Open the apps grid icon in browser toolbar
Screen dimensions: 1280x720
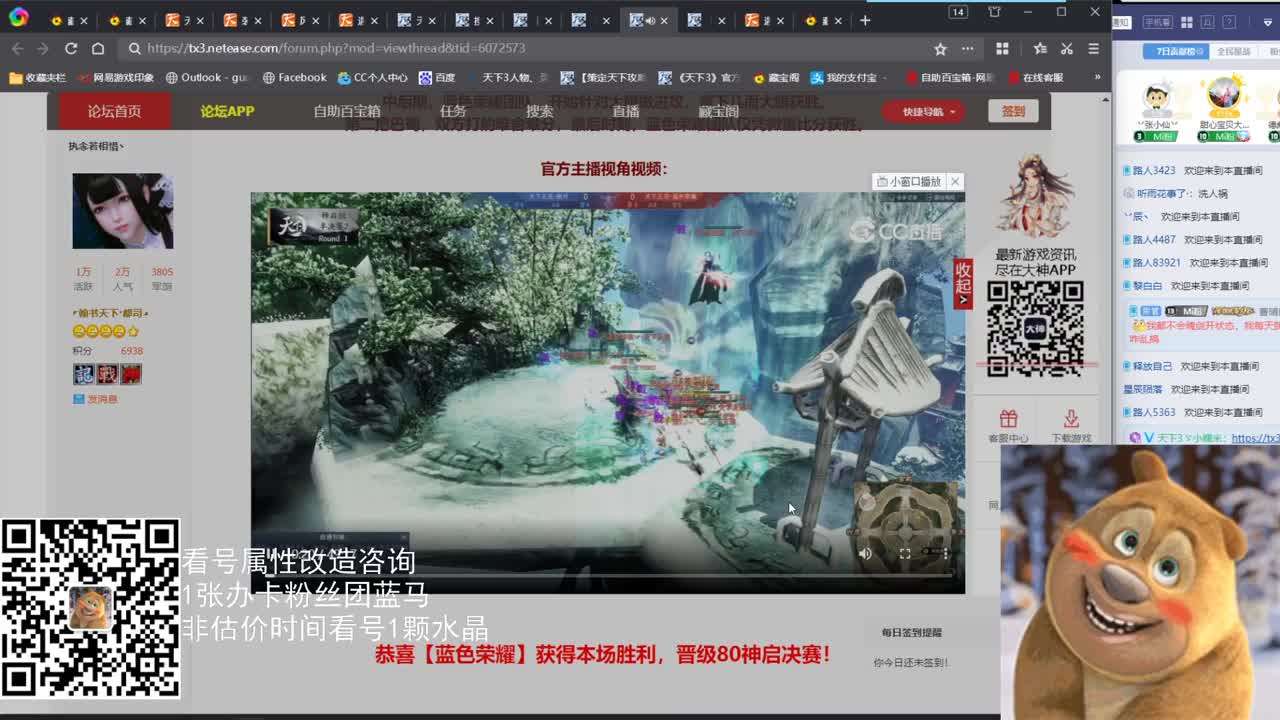[x=1002, y=48]
